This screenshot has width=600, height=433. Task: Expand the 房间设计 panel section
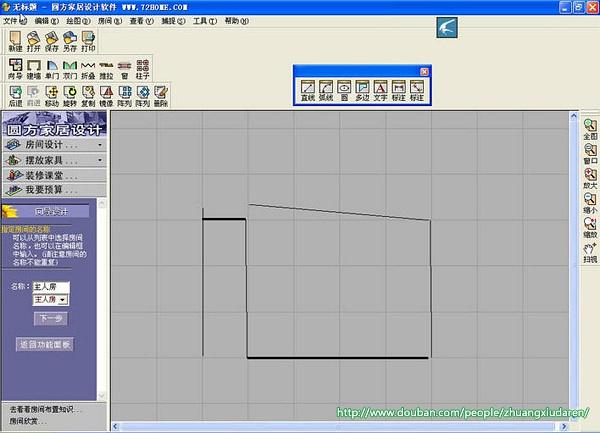click(55, 145)
